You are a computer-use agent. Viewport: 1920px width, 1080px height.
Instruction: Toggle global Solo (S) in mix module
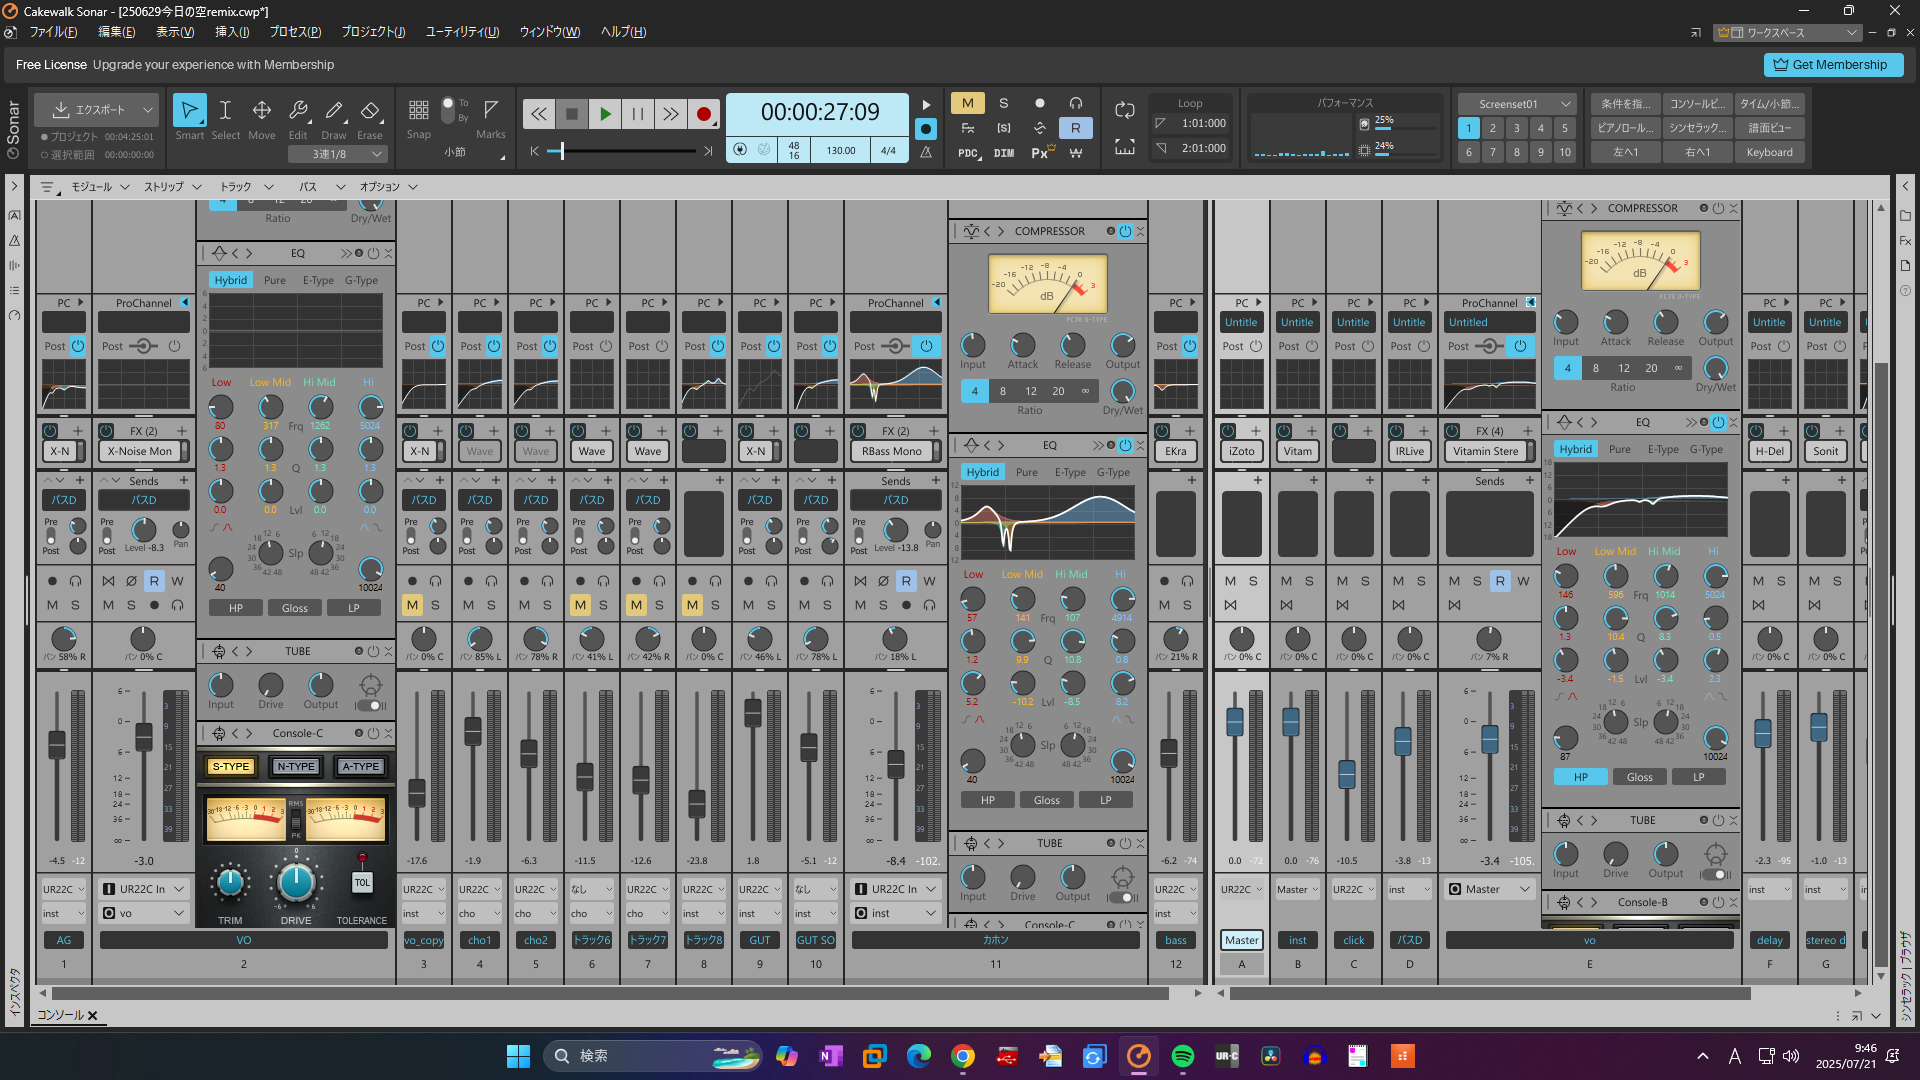[x=1003, y=103]
